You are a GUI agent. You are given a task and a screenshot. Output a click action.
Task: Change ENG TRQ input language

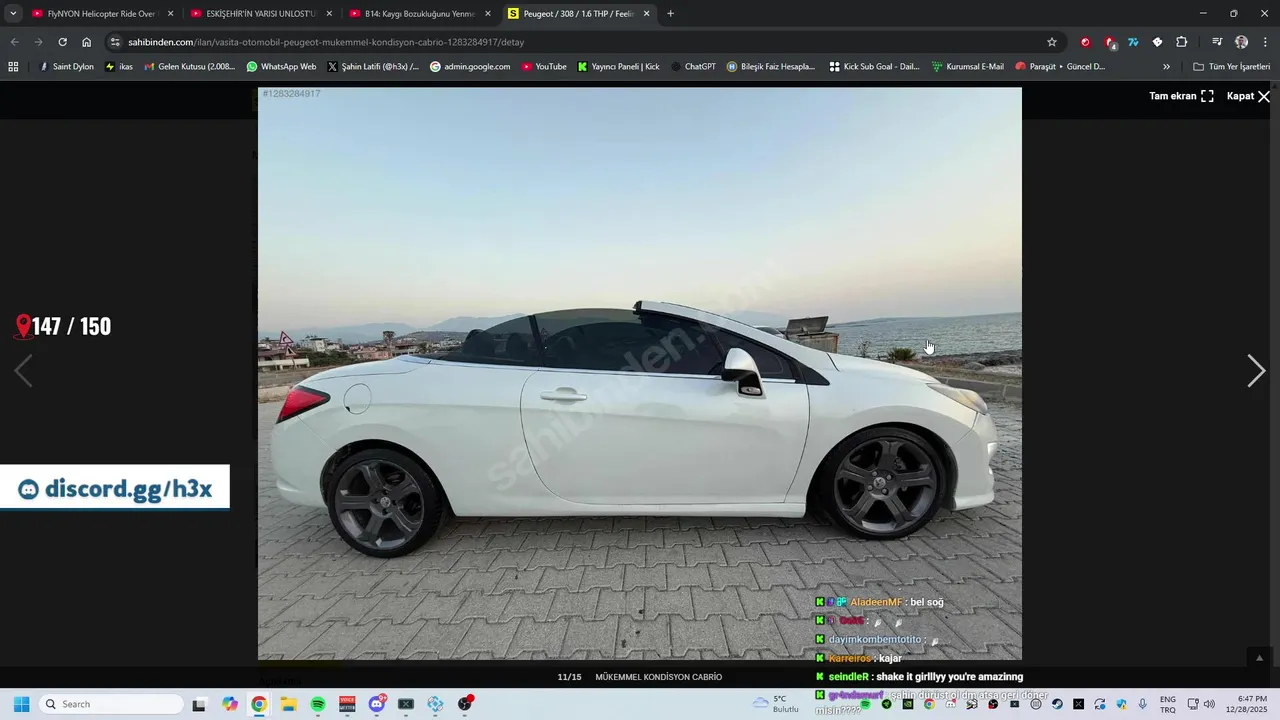pyautogui.click(x=1167, y=704)
